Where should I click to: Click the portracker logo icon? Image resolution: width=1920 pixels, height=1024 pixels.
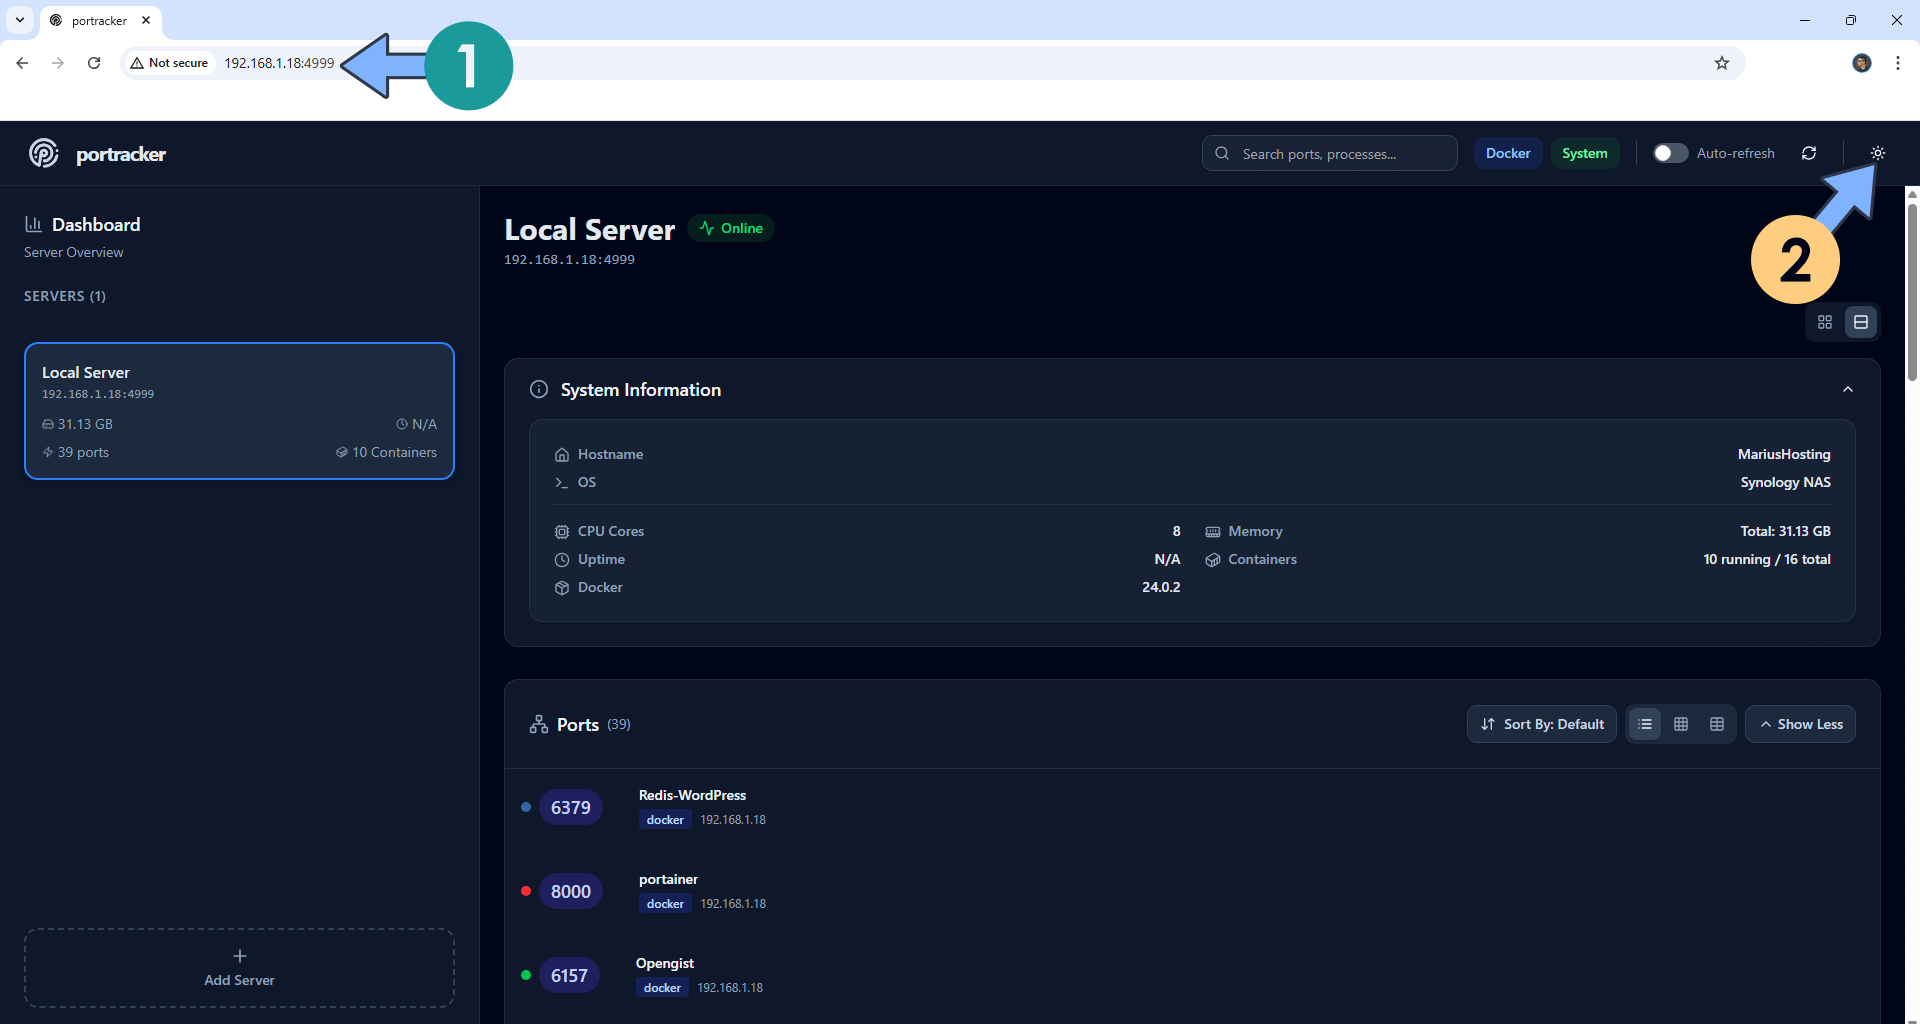(43, 153)
